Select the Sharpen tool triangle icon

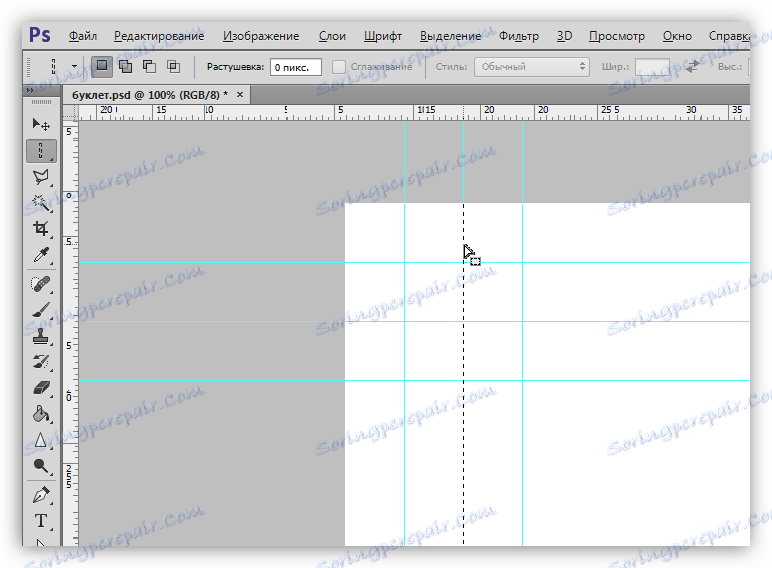[x=41, y=440]
